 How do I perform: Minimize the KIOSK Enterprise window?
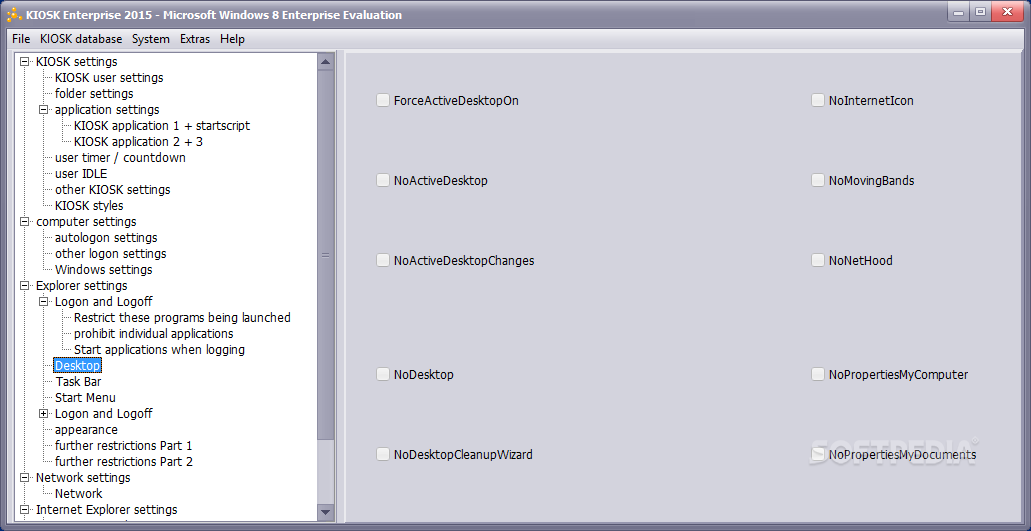959,12
